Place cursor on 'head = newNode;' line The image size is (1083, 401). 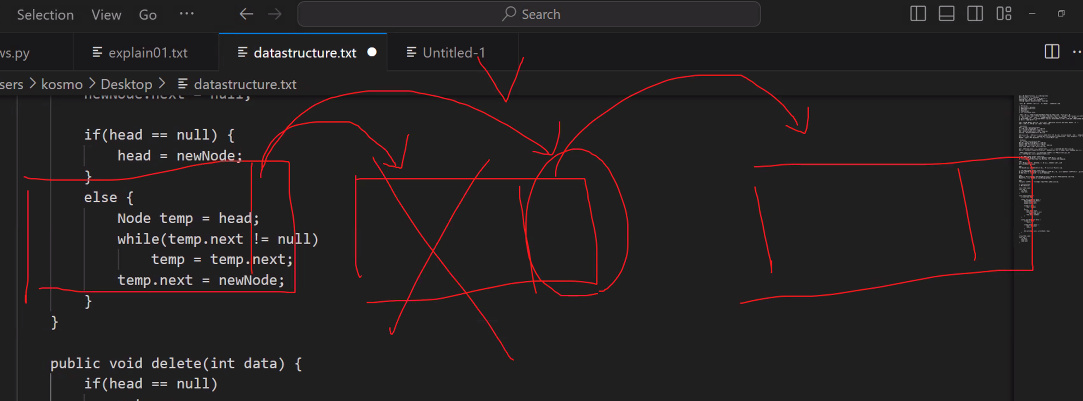pos(180,156)
